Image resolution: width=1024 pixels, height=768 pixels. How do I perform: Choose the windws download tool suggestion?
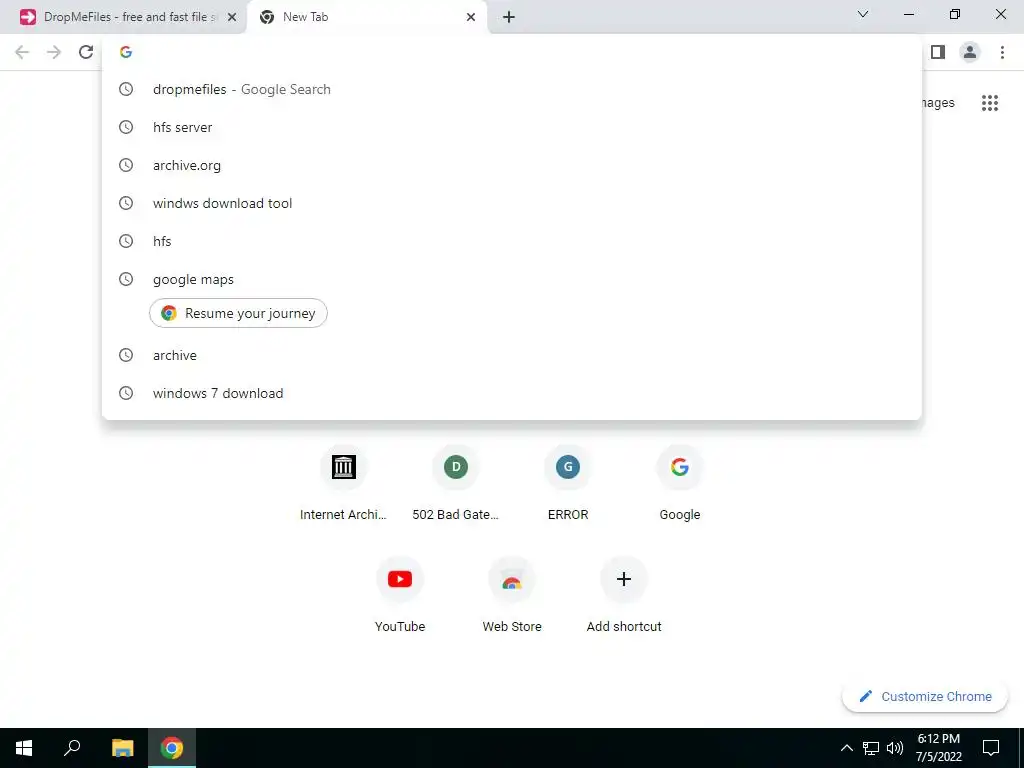(x=512, y=203)
